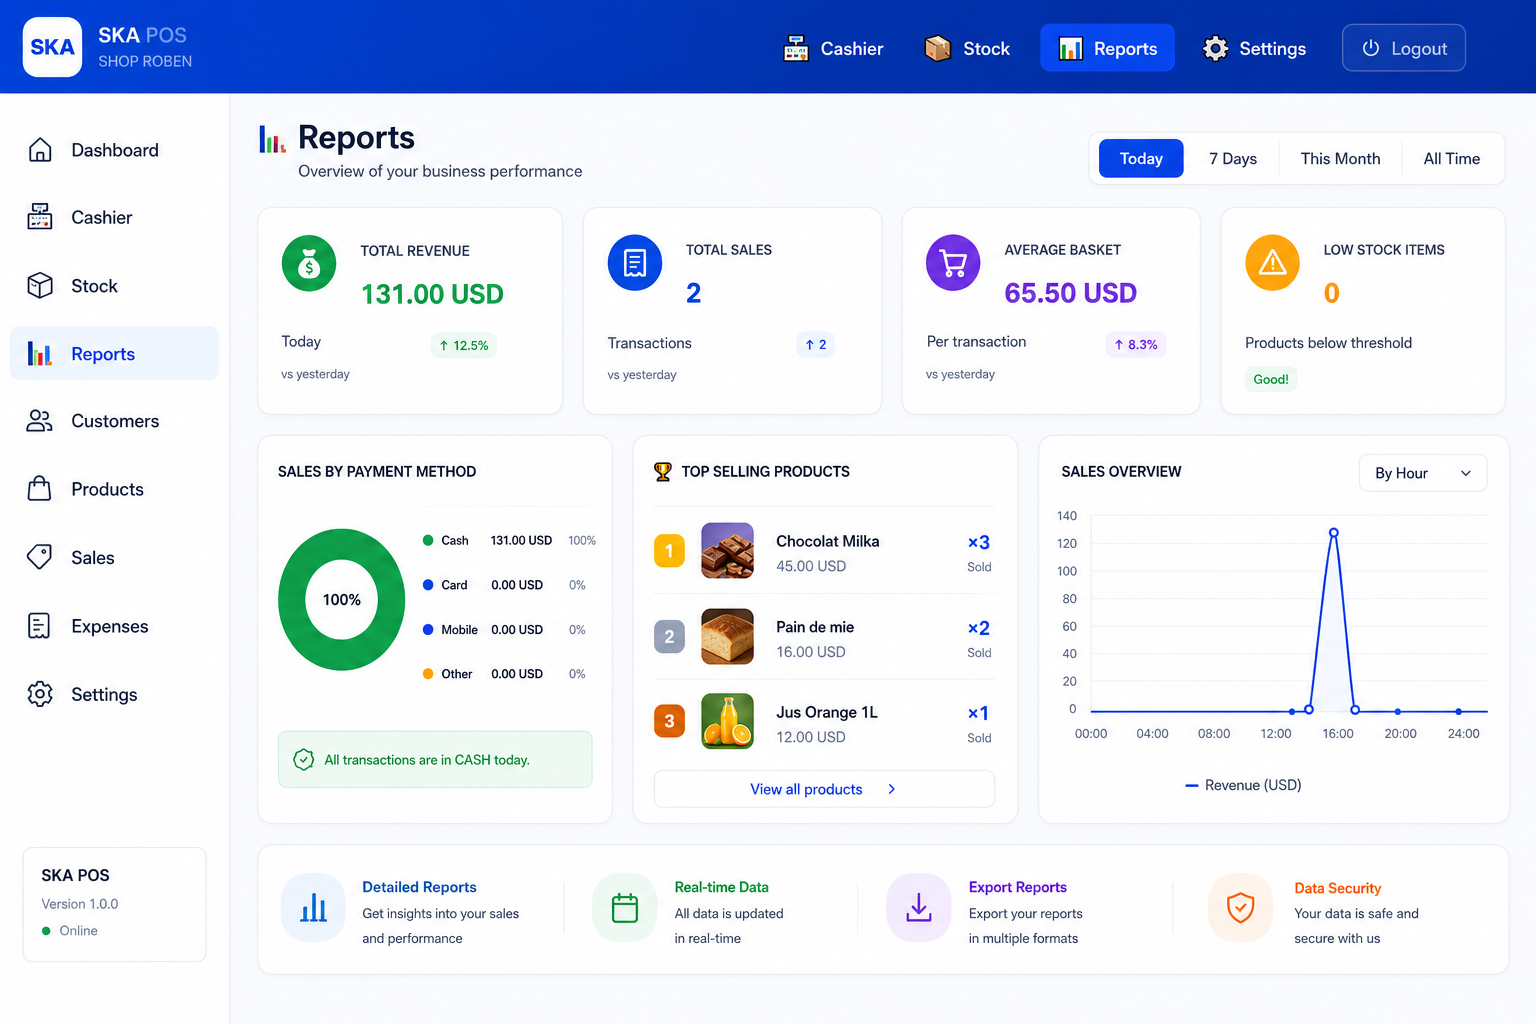This screenshot has height=1024, width=1536.
Task: Open Reports in the top navigation
Action: pyautogui.click(x=1107, y=48)
